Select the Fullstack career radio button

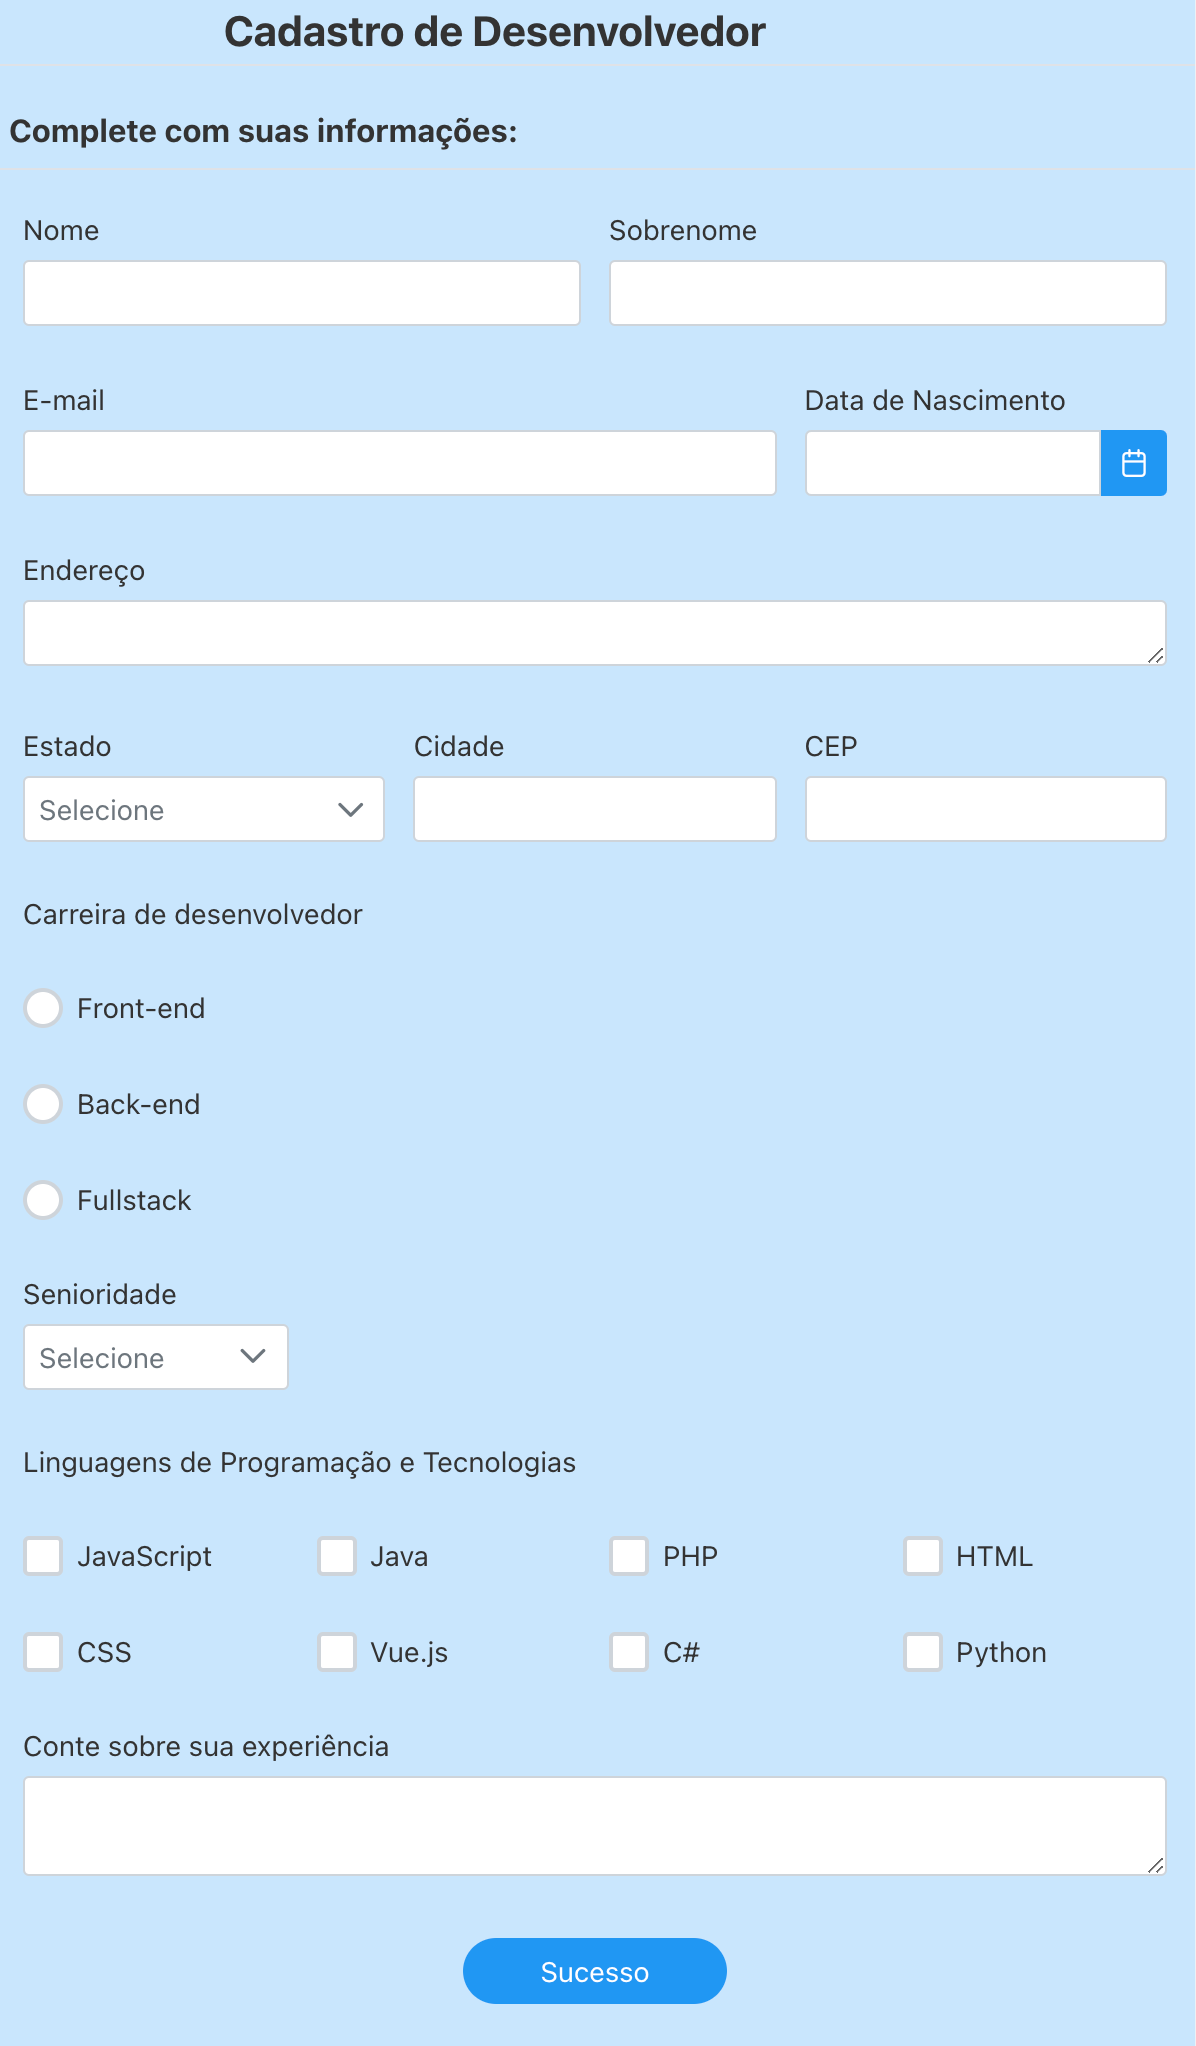pyautogui.click(x=43, y=1200)
